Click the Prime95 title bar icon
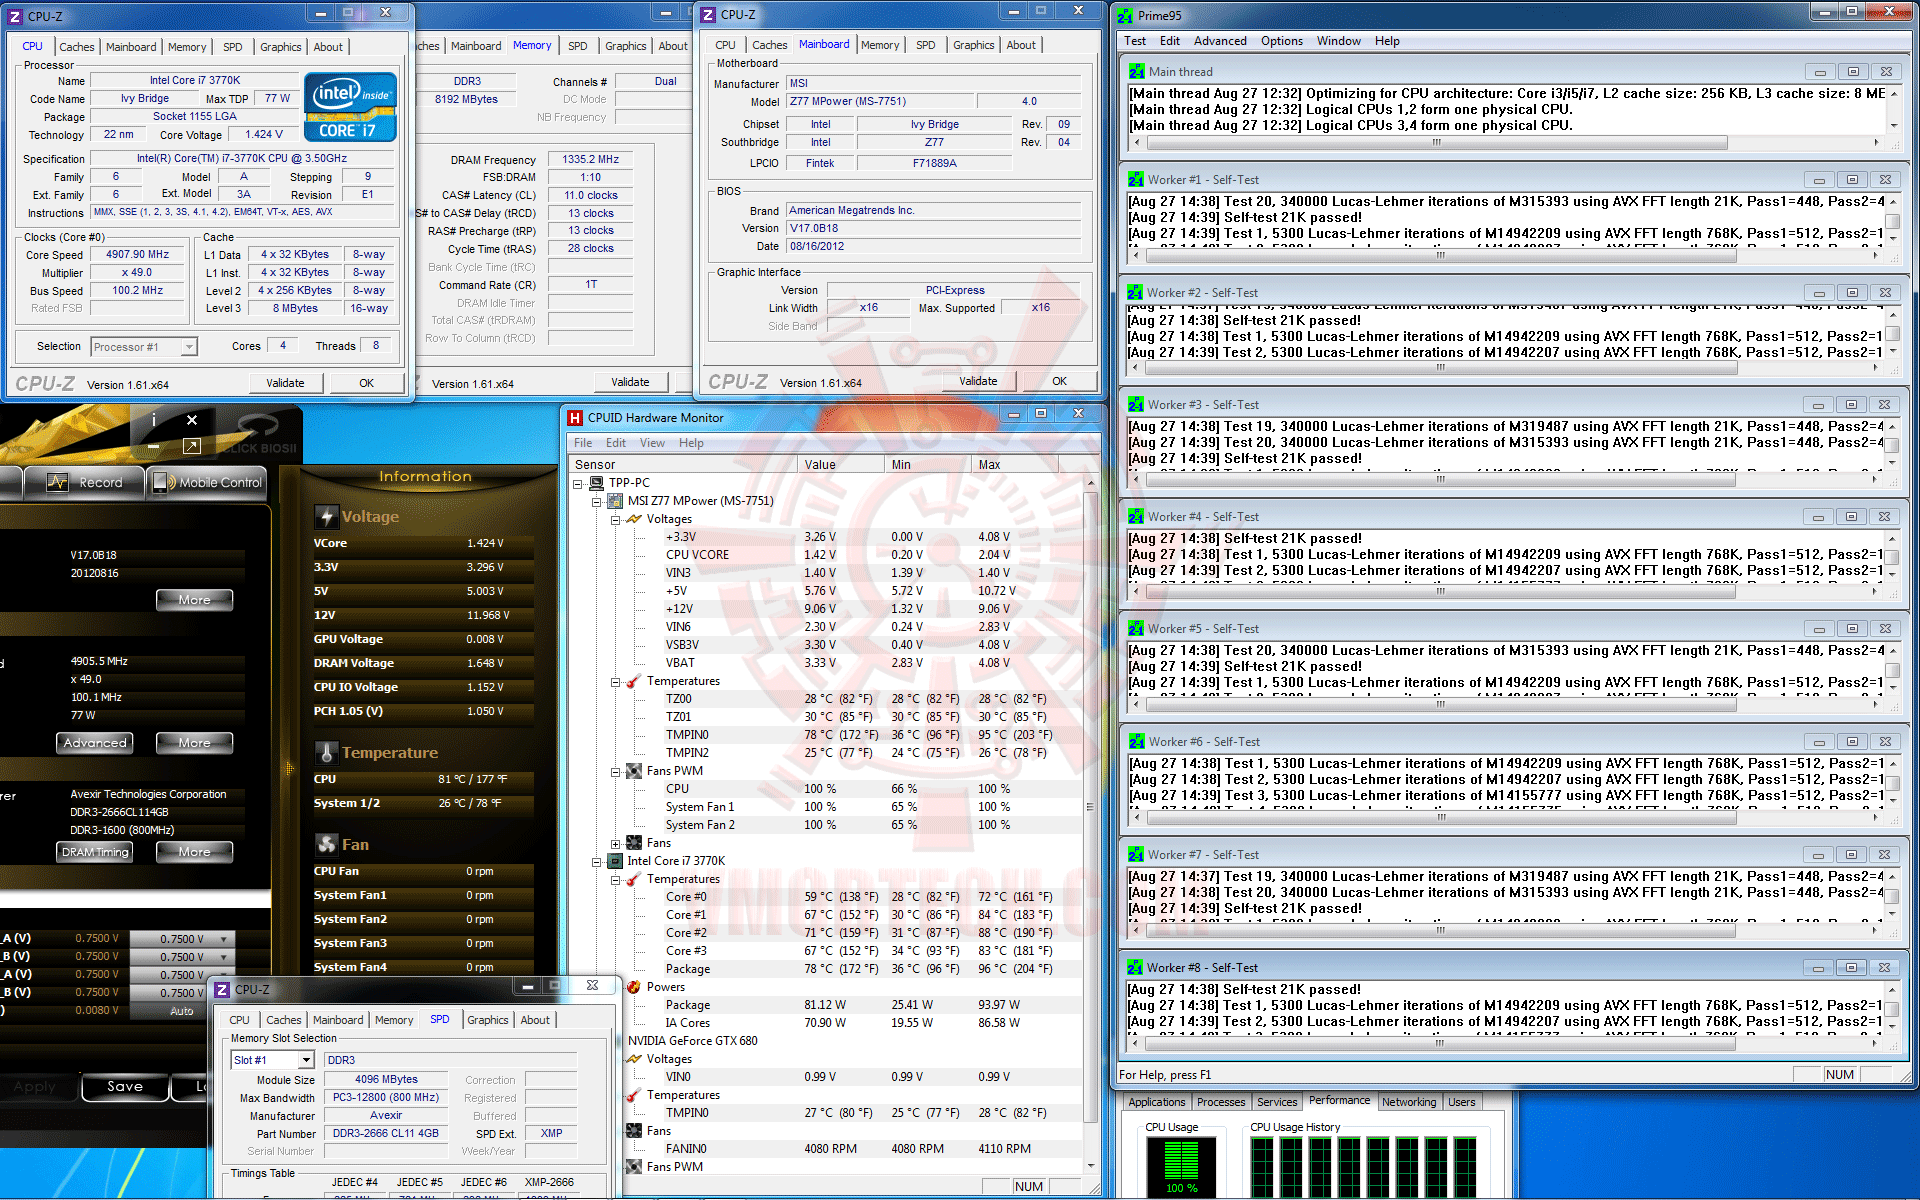 pos(1126,15)
